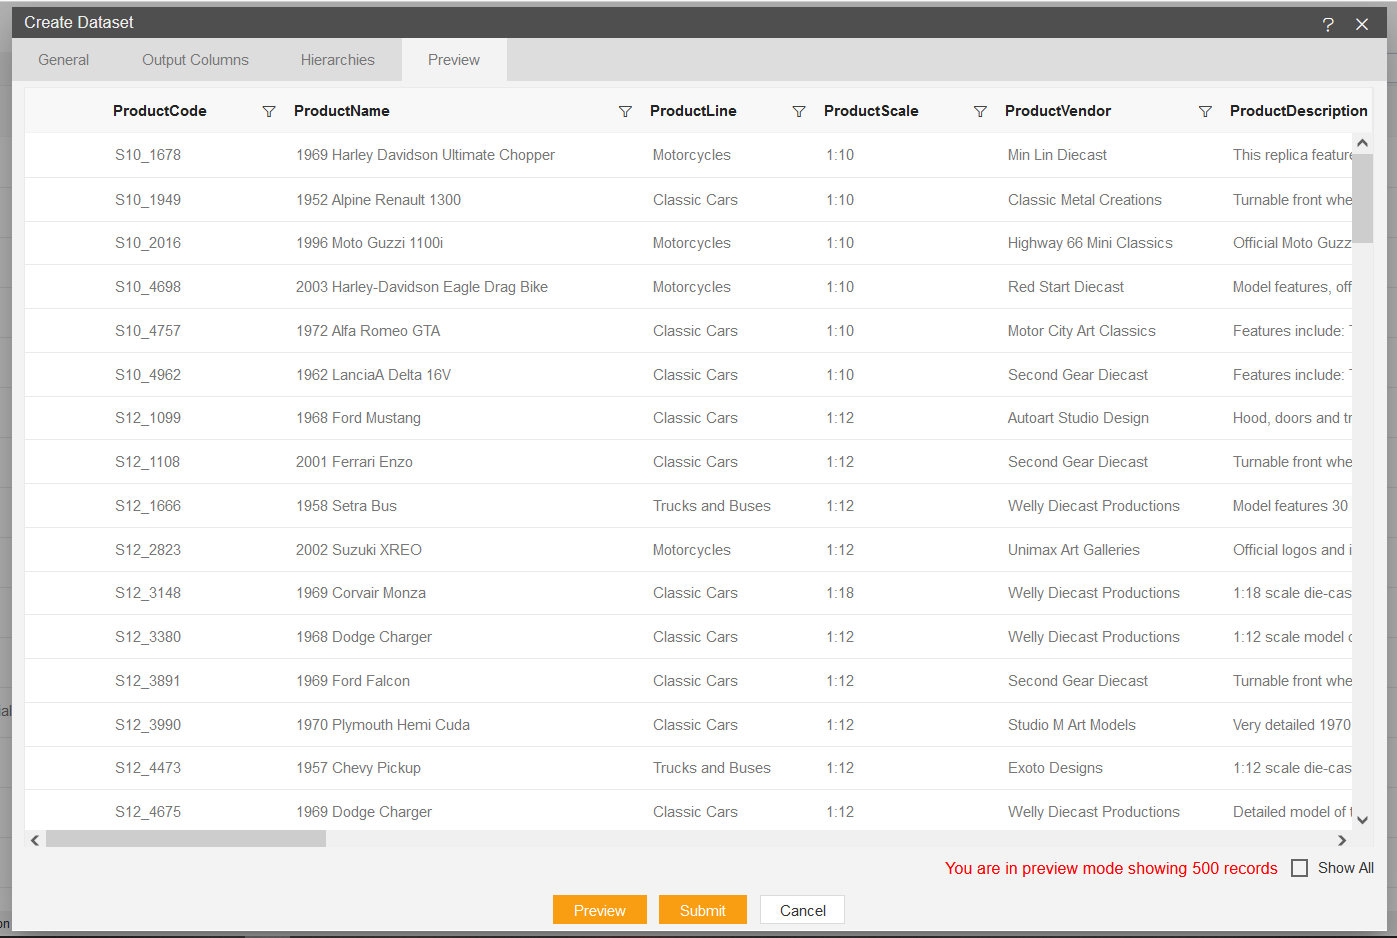This screenshot has width=1397, height=938.
Task: Click Exoto Designs vendor cell
Action: [x=1055, y=768]
